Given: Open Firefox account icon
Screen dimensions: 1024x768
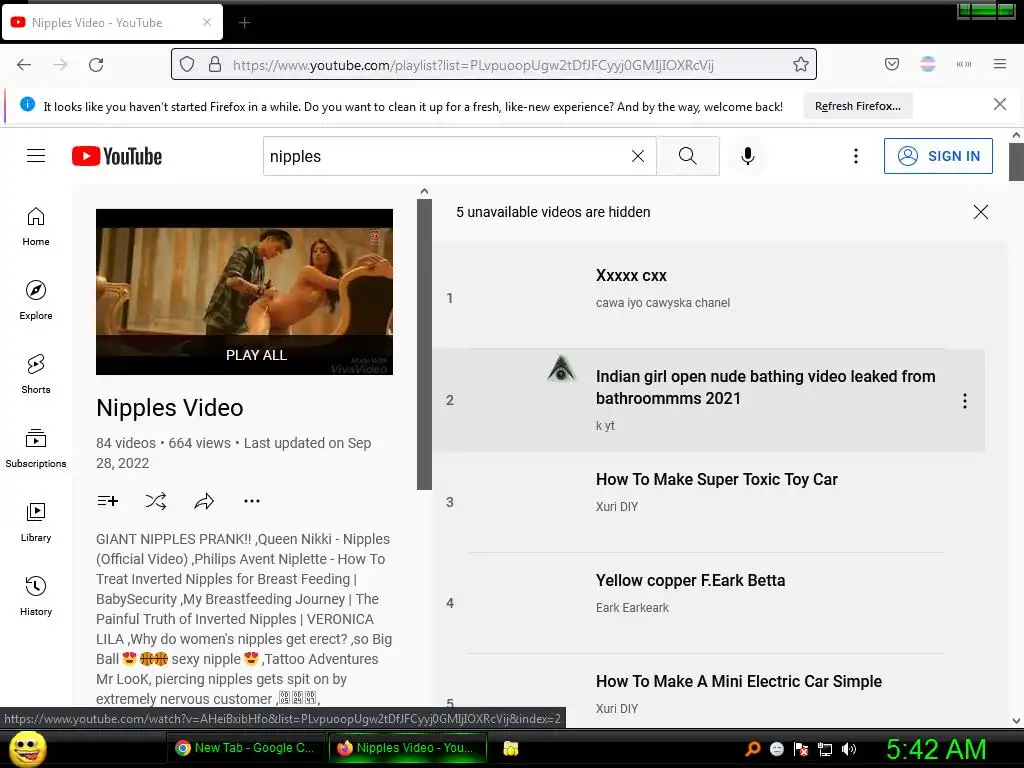Looking at the screenshot, I should [927, 64].
